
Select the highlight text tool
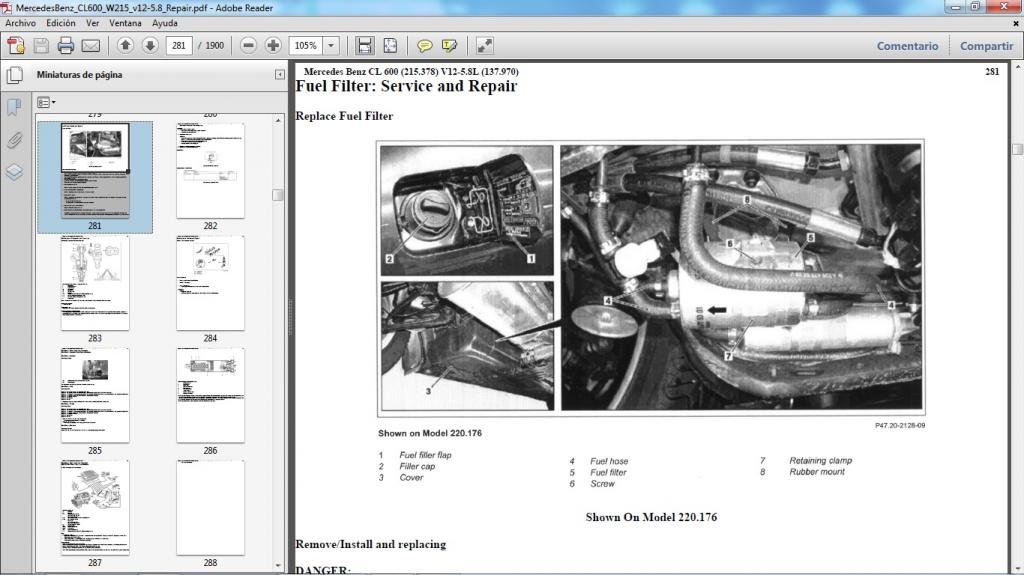click(450, 45)
